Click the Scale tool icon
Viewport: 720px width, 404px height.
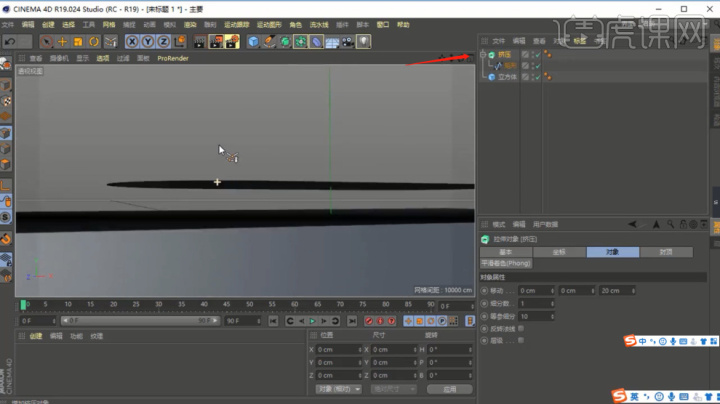78,42
